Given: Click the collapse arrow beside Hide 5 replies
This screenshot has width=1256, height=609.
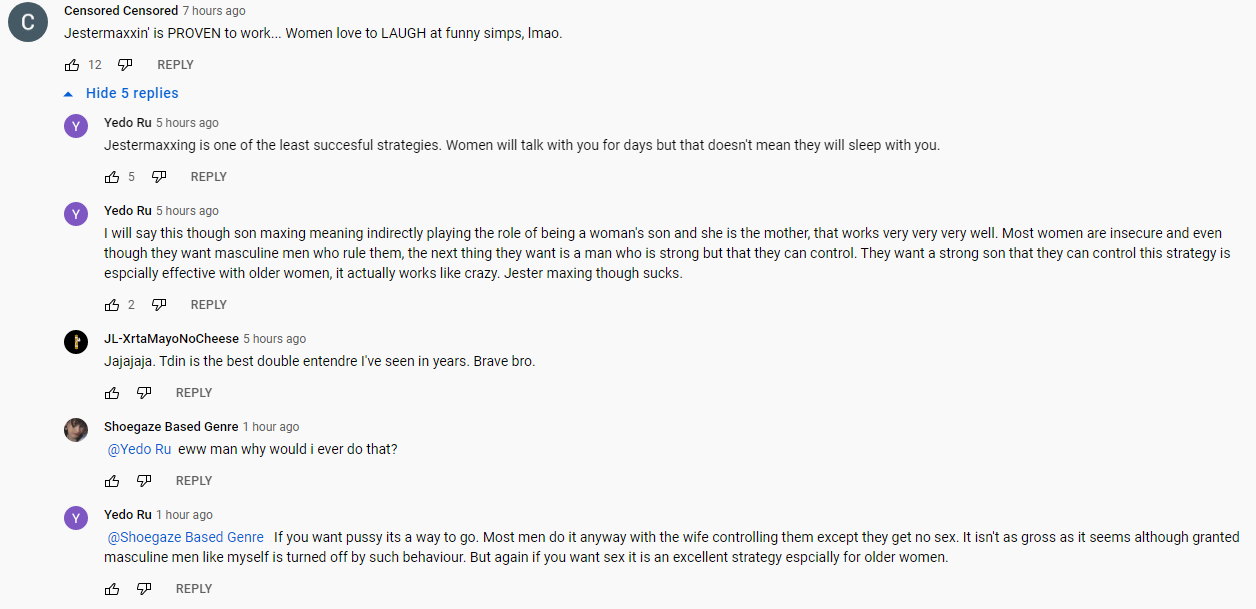Looking at the screenshot, I should point(69,94).
